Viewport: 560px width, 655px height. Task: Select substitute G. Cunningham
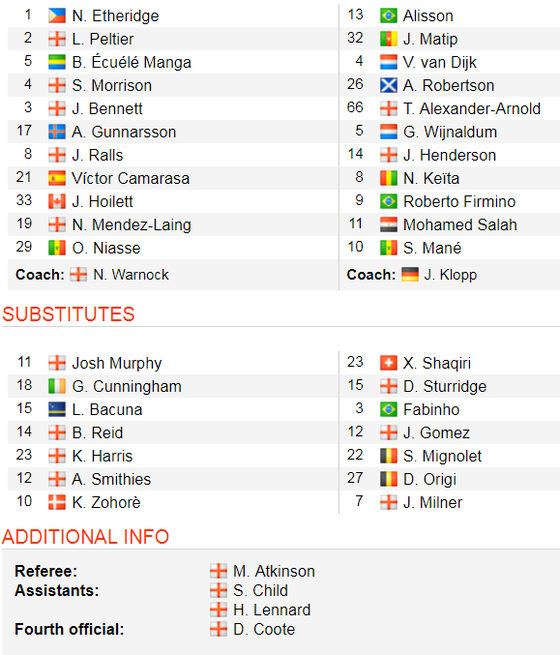(127, 386)
